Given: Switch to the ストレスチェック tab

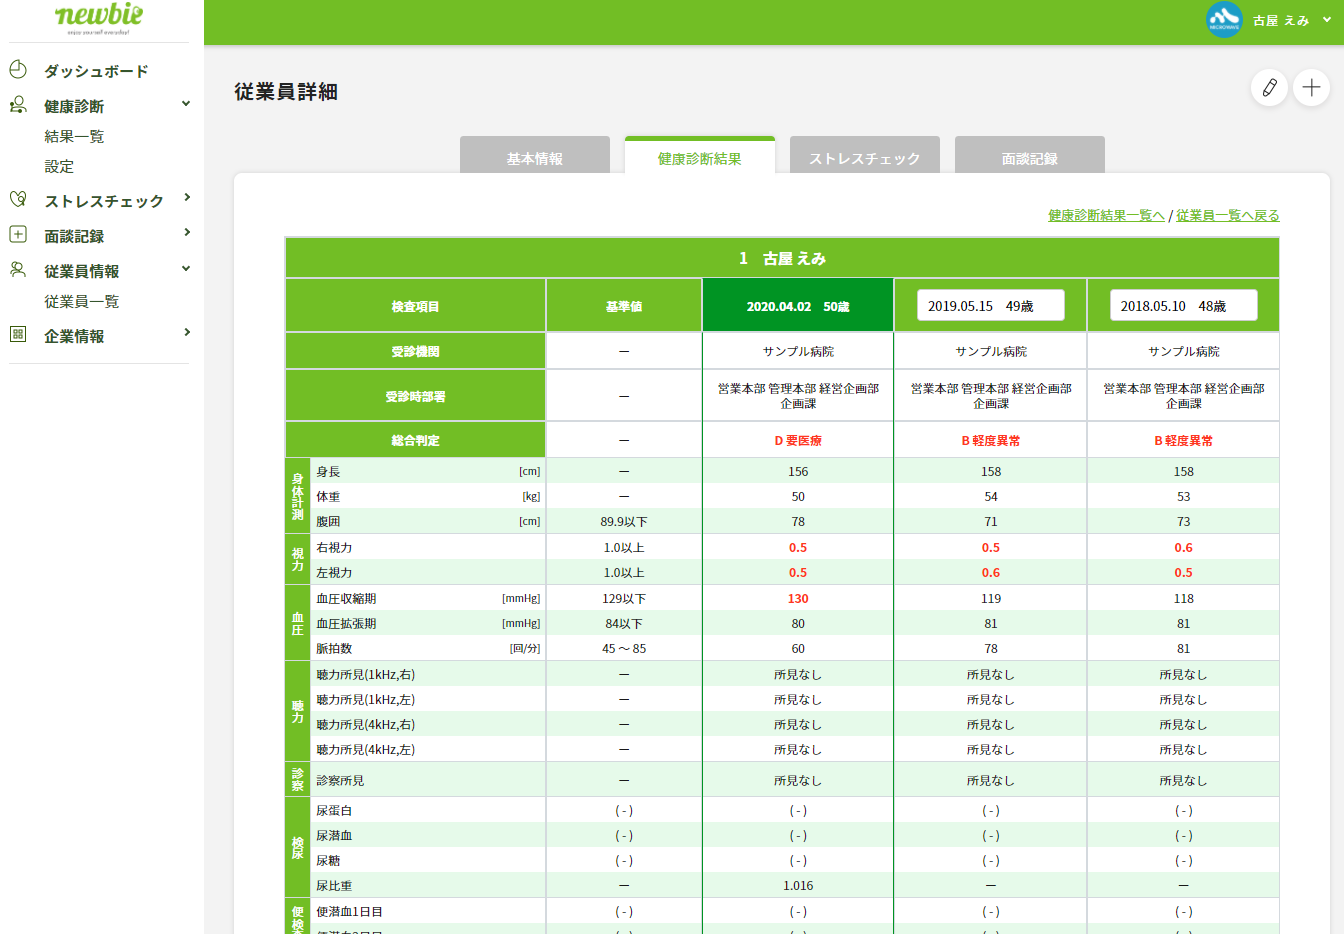Looking at the screenshot, I should pos(865,157).
